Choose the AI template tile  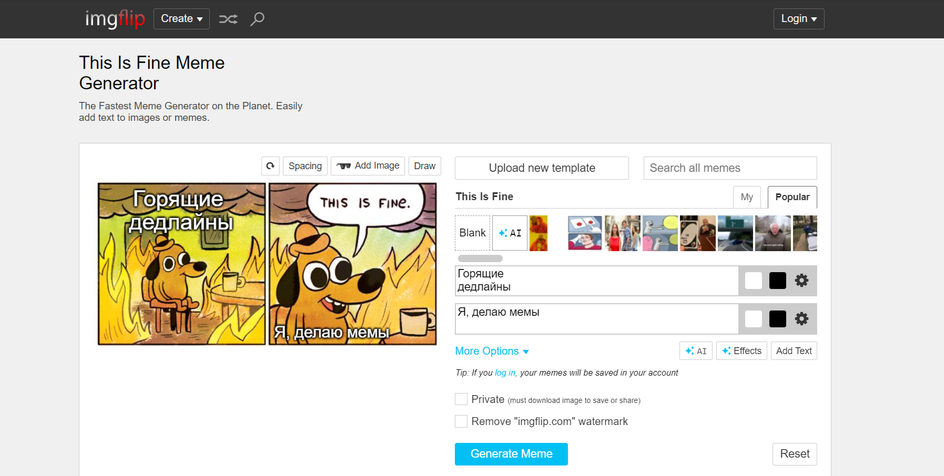(x=510, y=233)
